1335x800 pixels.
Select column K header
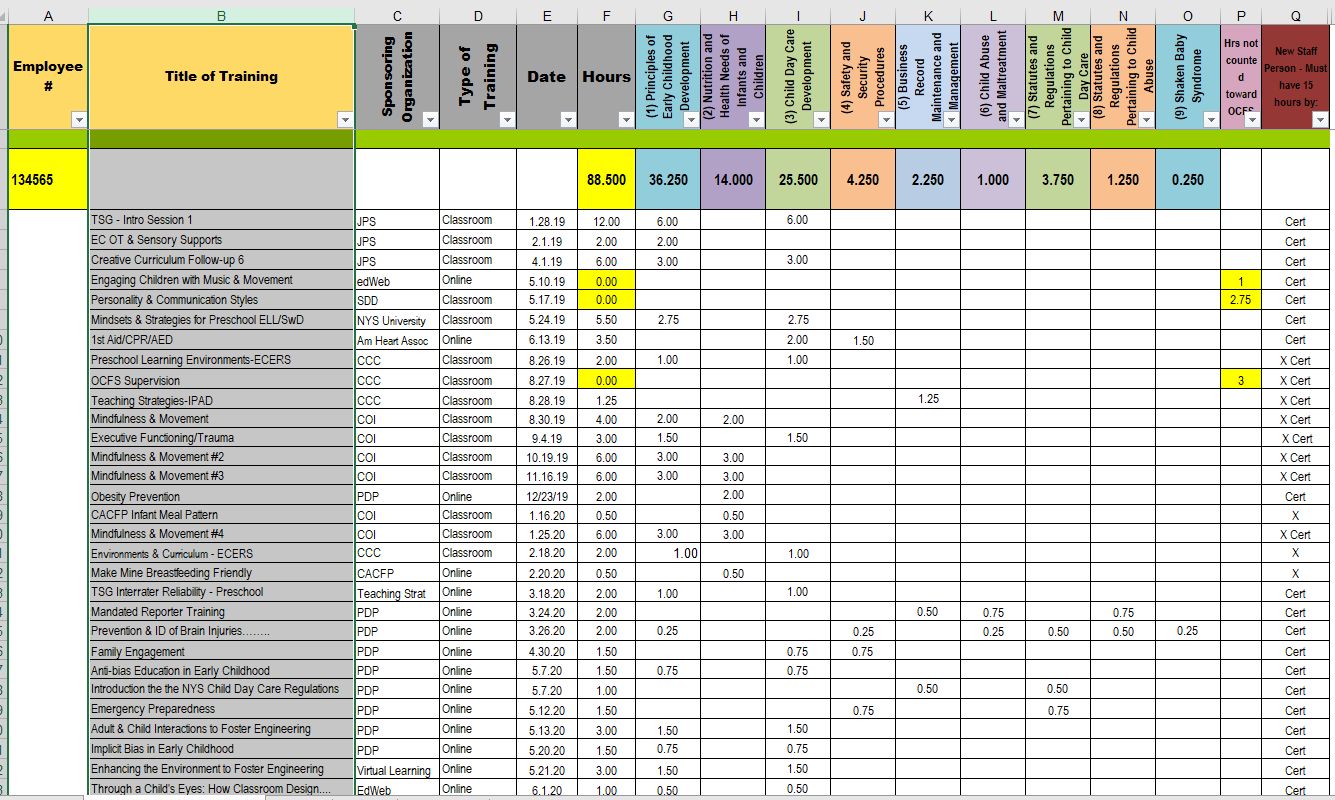tap(928, 15)
